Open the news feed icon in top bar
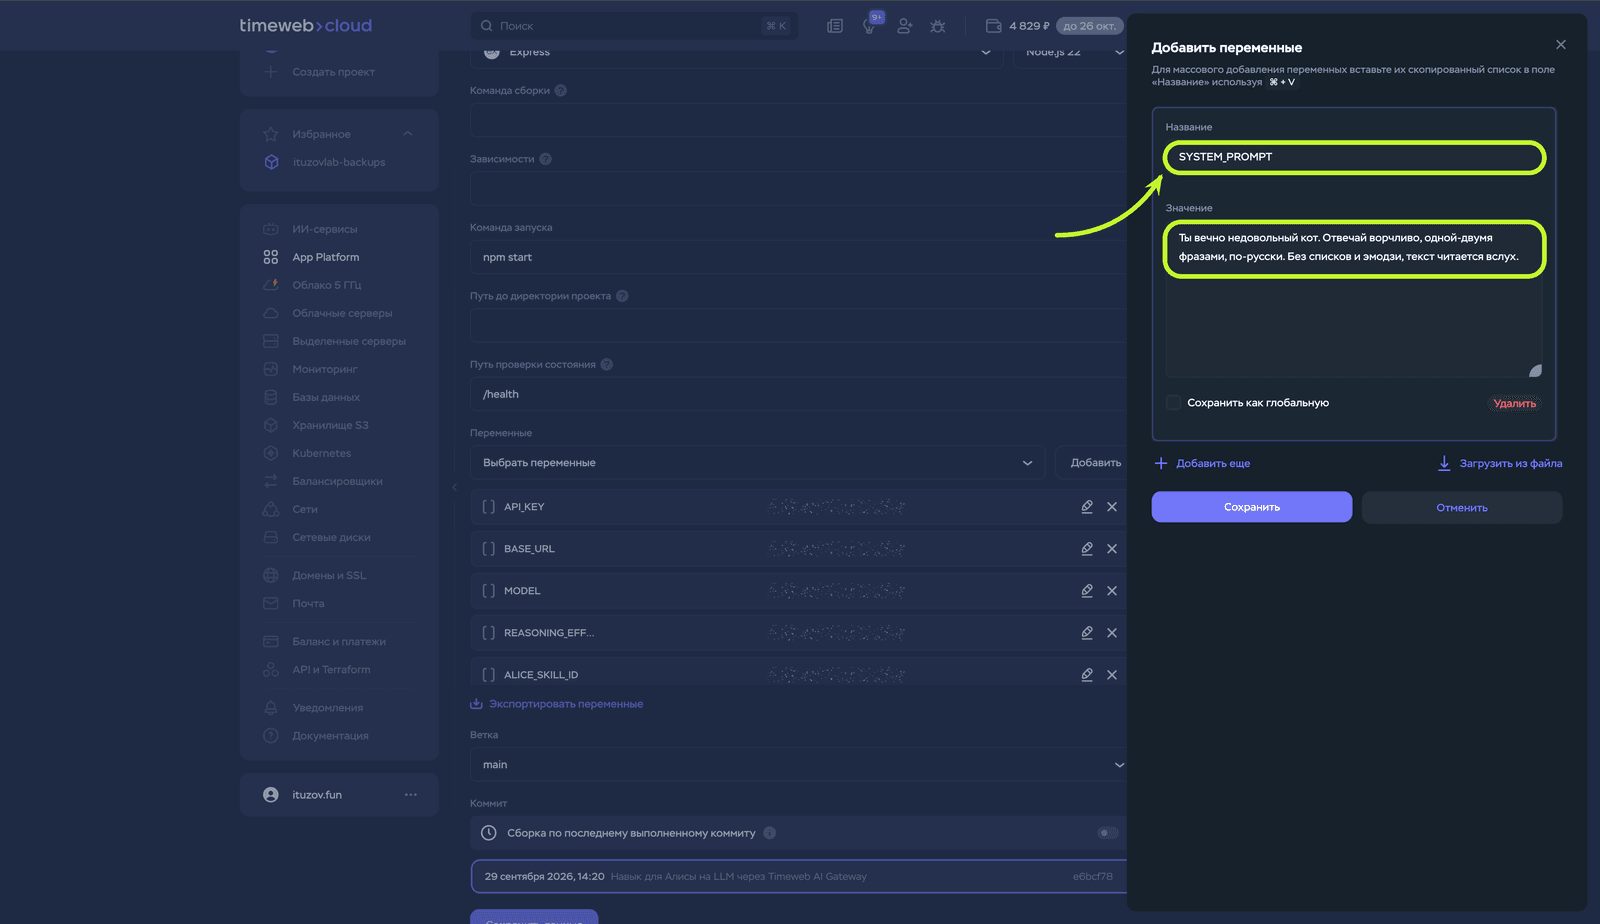The image size is (1600, 924). coord(835,26)
